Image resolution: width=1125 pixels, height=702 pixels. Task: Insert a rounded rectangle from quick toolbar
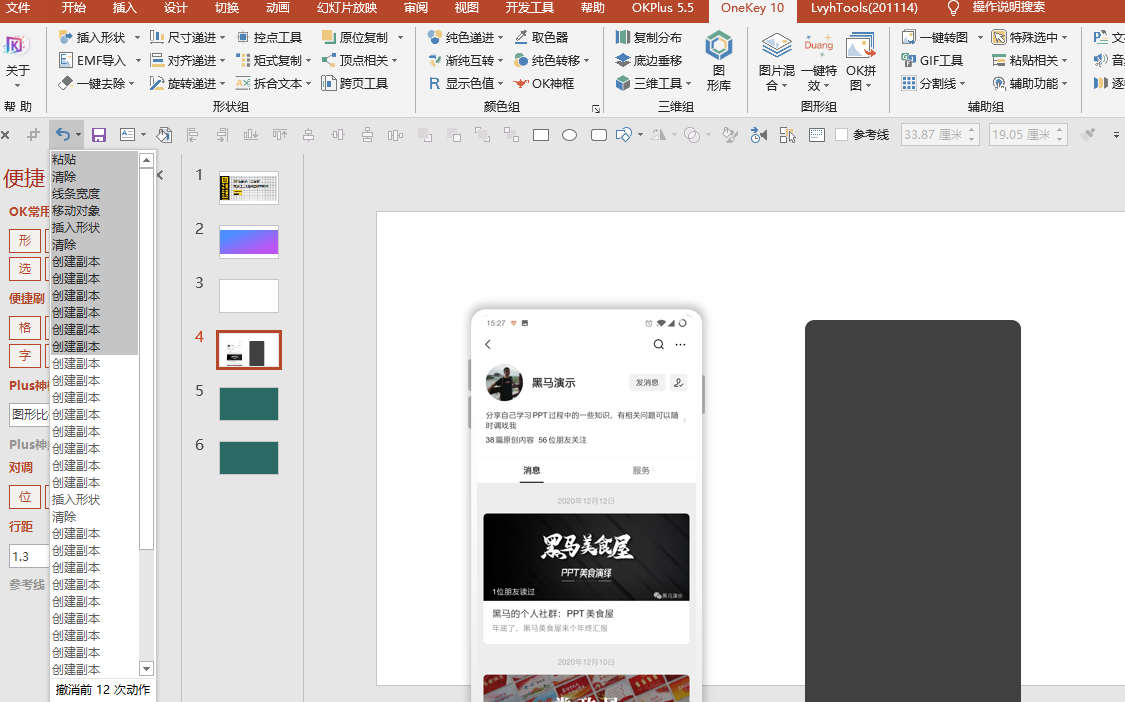(598, 135)
